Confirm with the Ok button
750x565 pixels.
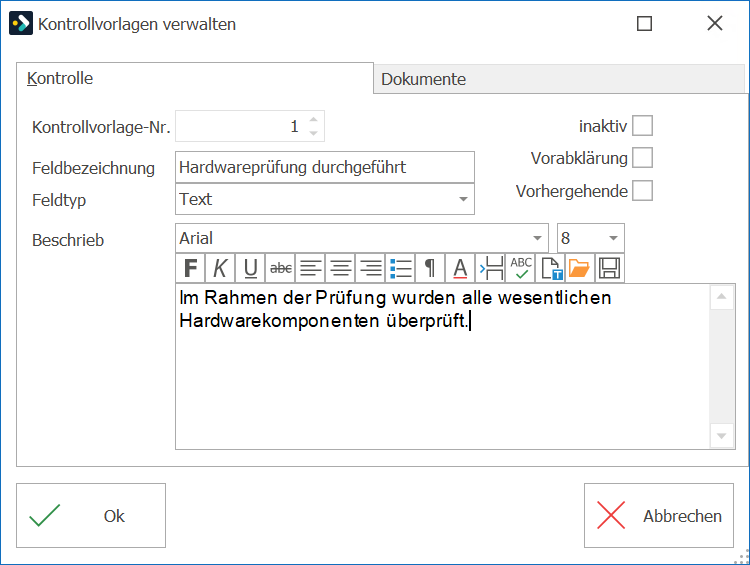tap(91, 515)
